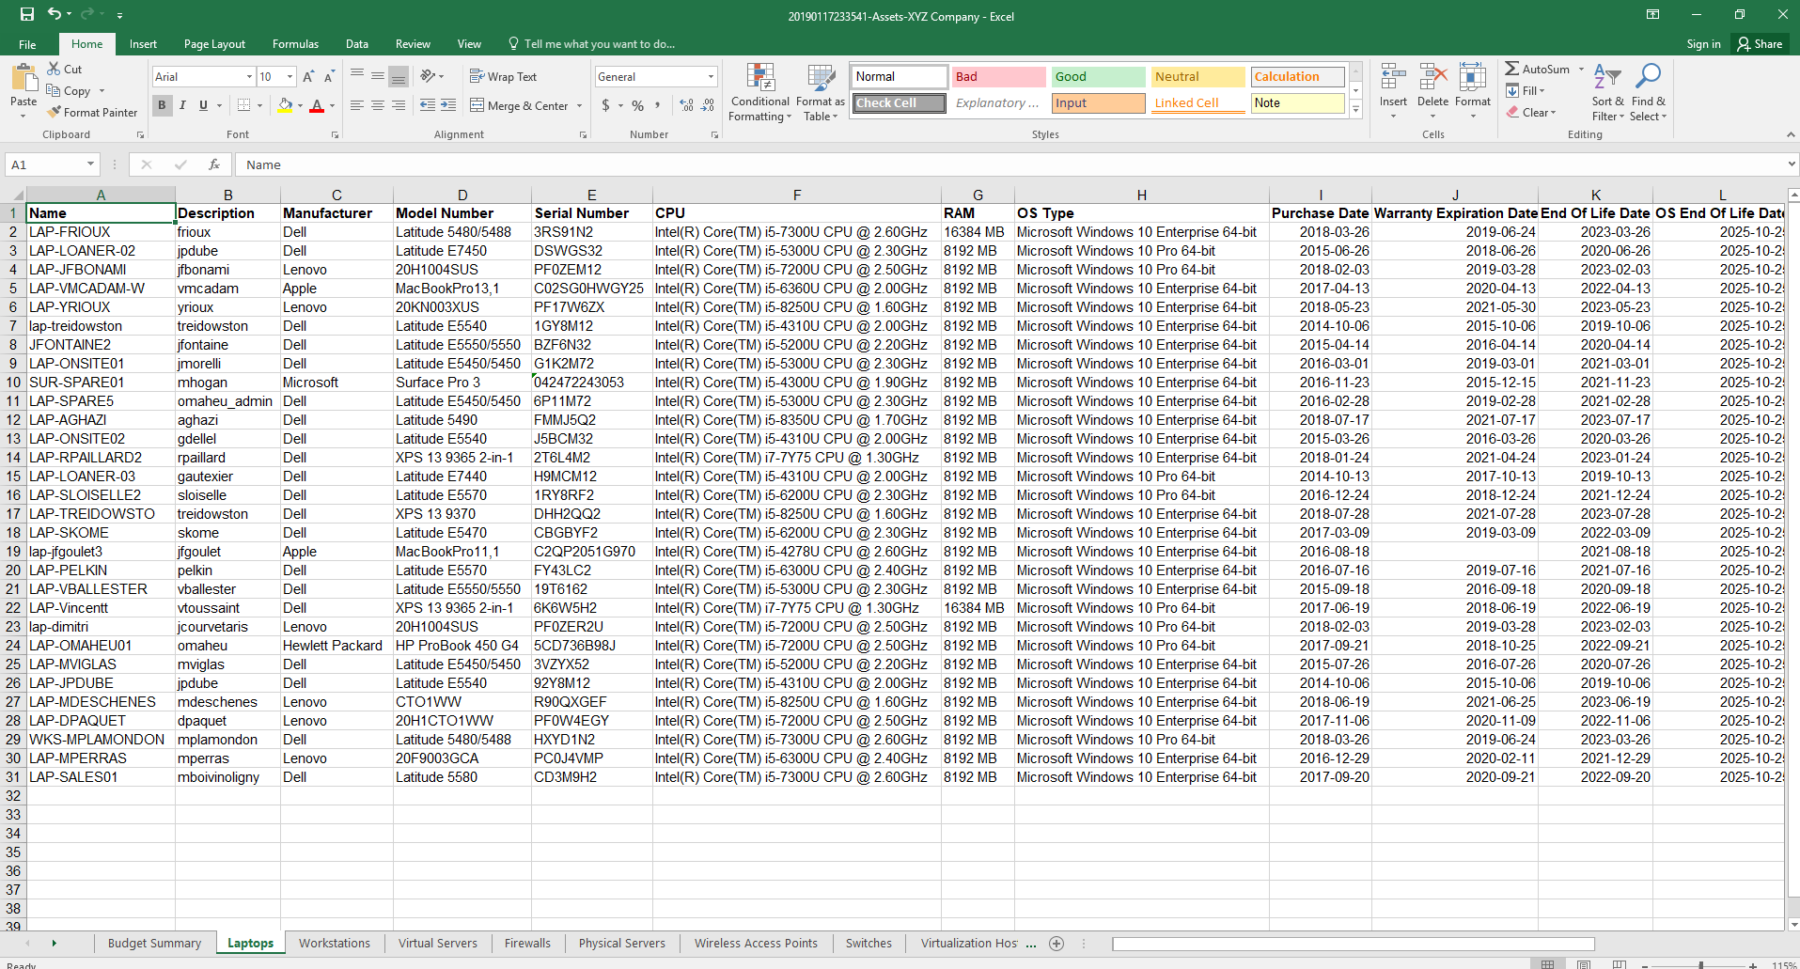Click the Share button
This screenshot has width=1800, height=969.
point(1760,44)
